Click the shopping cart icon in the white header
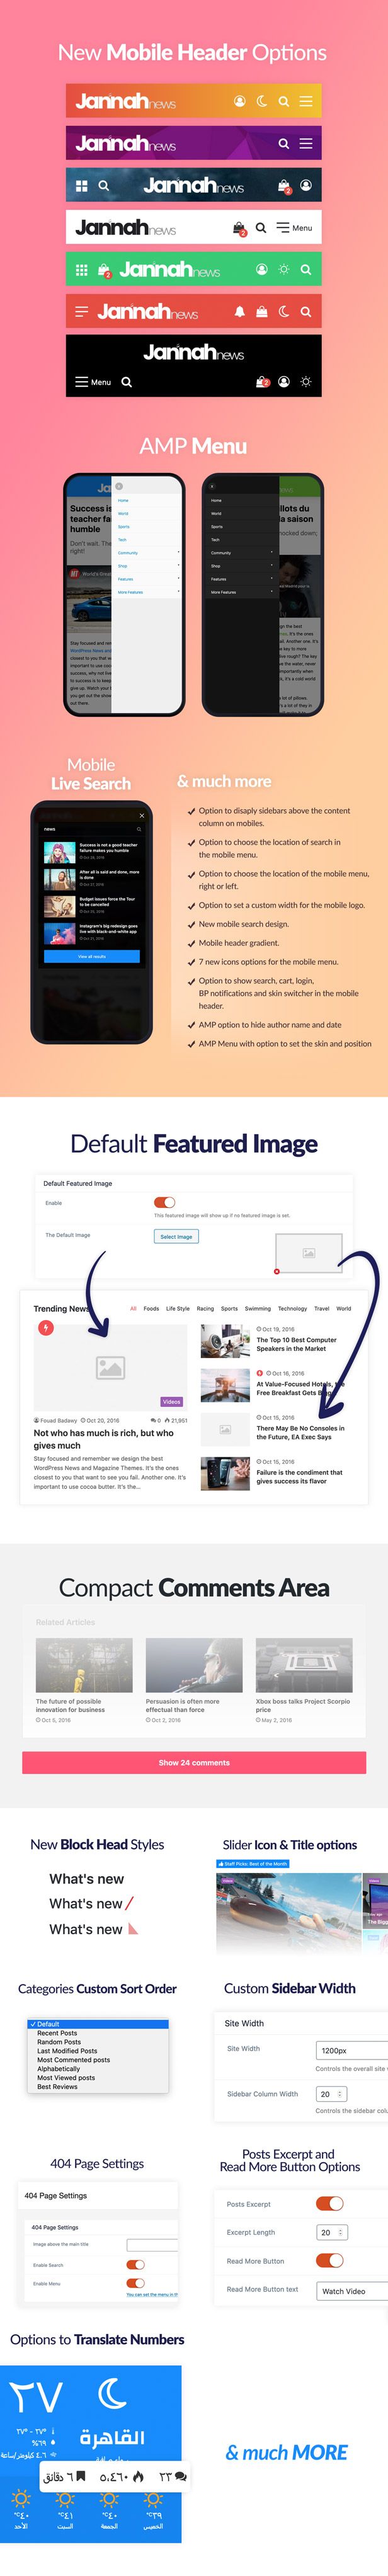 tap(239, 228)
